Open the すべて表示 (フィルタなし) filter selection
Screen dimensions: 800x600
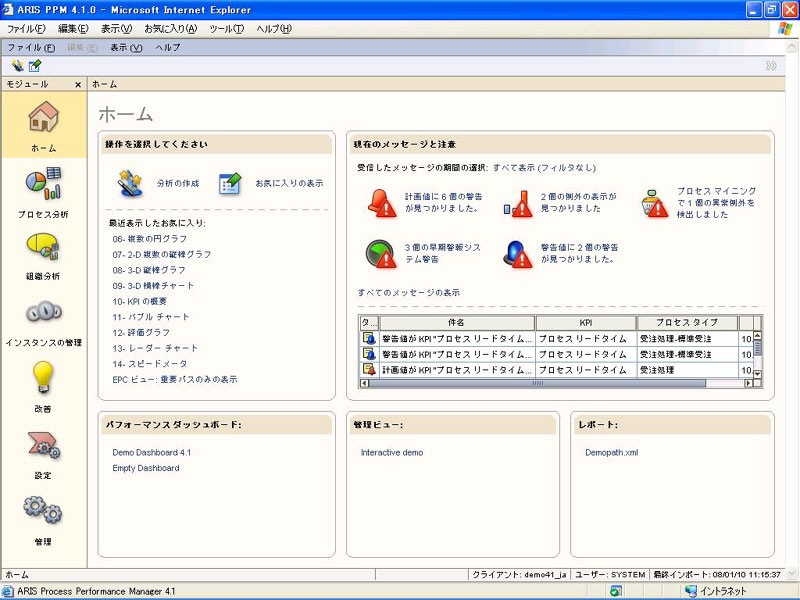pos(544,167)
